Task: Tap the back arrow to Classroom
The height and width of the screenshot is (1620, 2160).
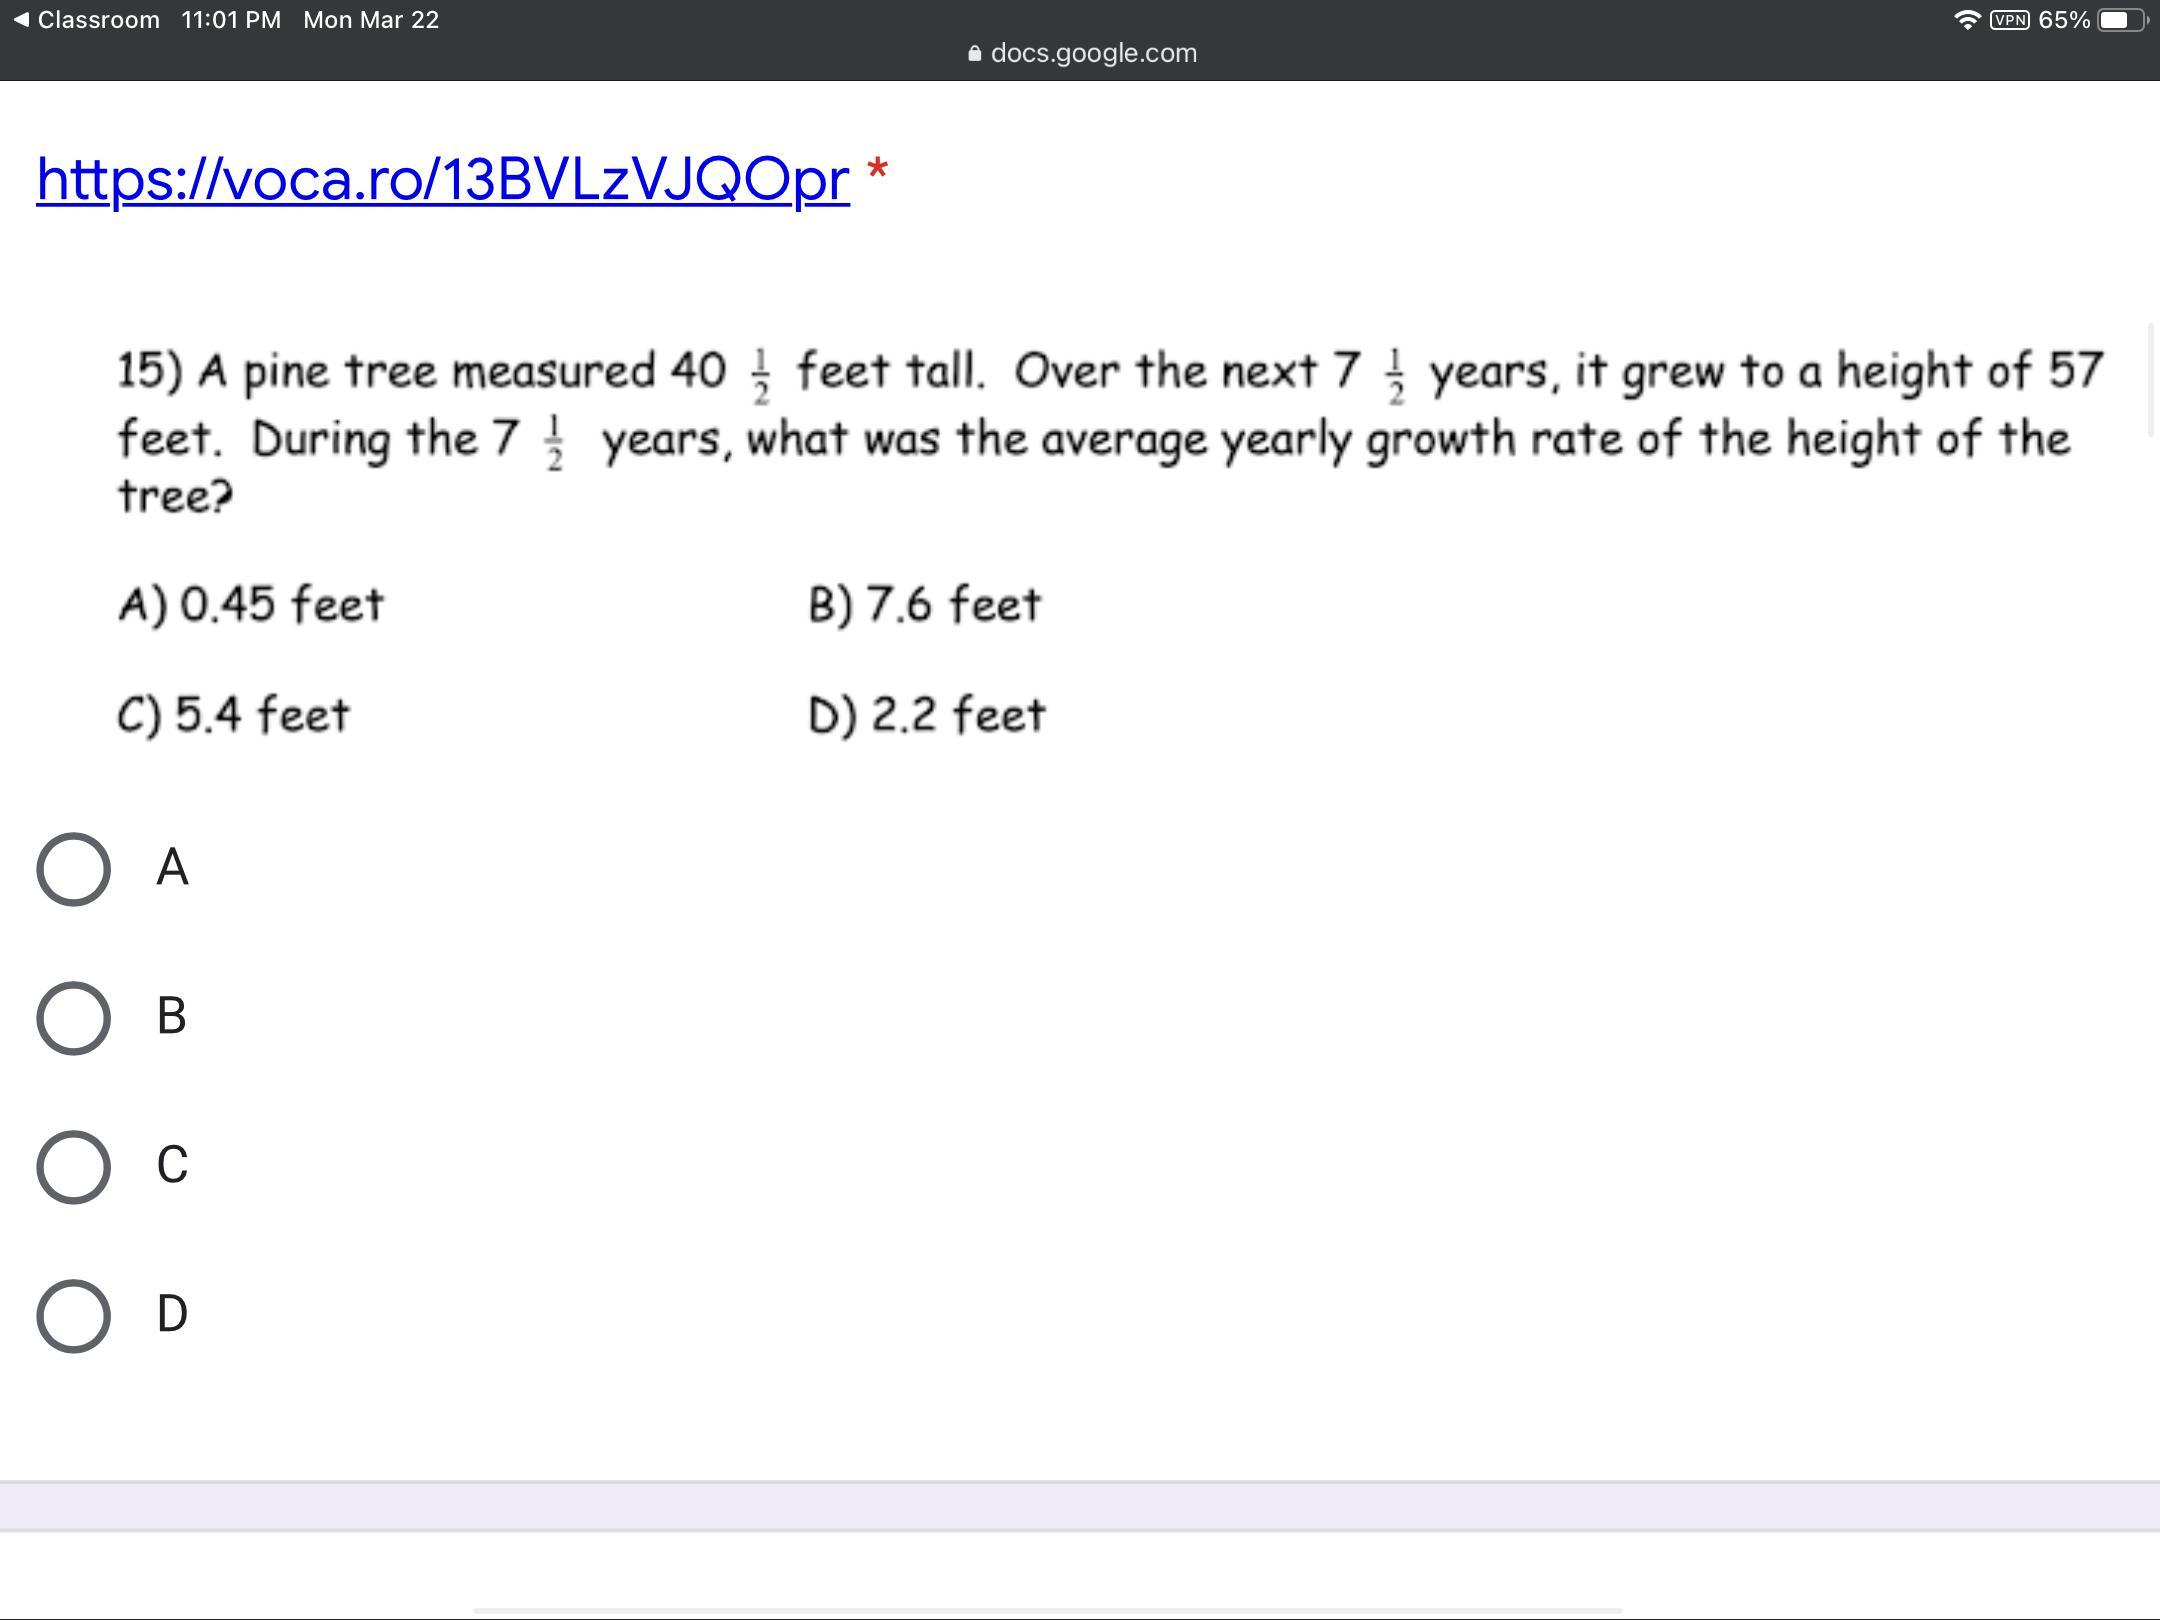Action: click(21, 20)
